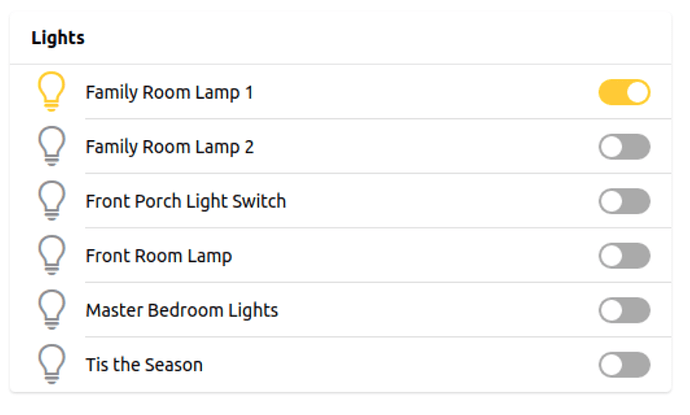Click the Lights card header title
The width and height of the screenshot is (690, 415).
(58, 38)
